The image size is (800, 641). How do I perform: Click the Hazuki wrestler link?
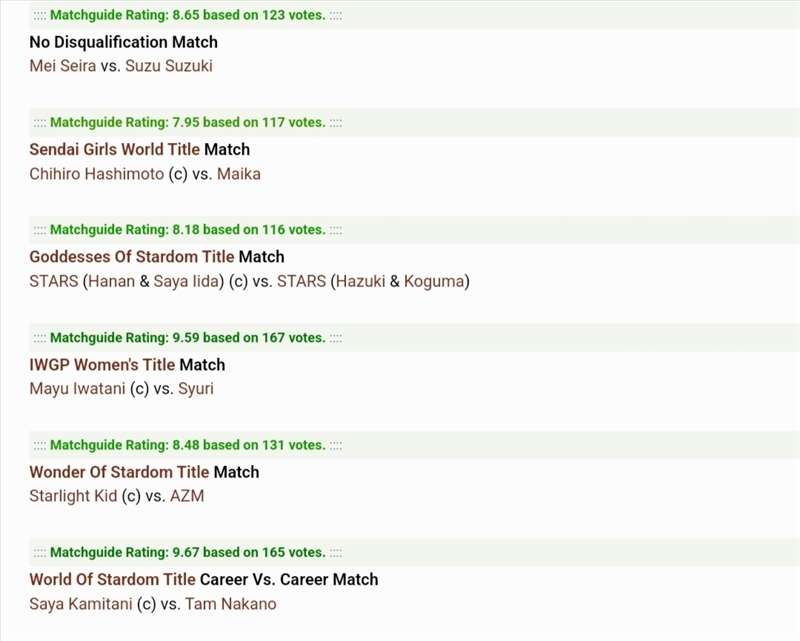[361, 281]
